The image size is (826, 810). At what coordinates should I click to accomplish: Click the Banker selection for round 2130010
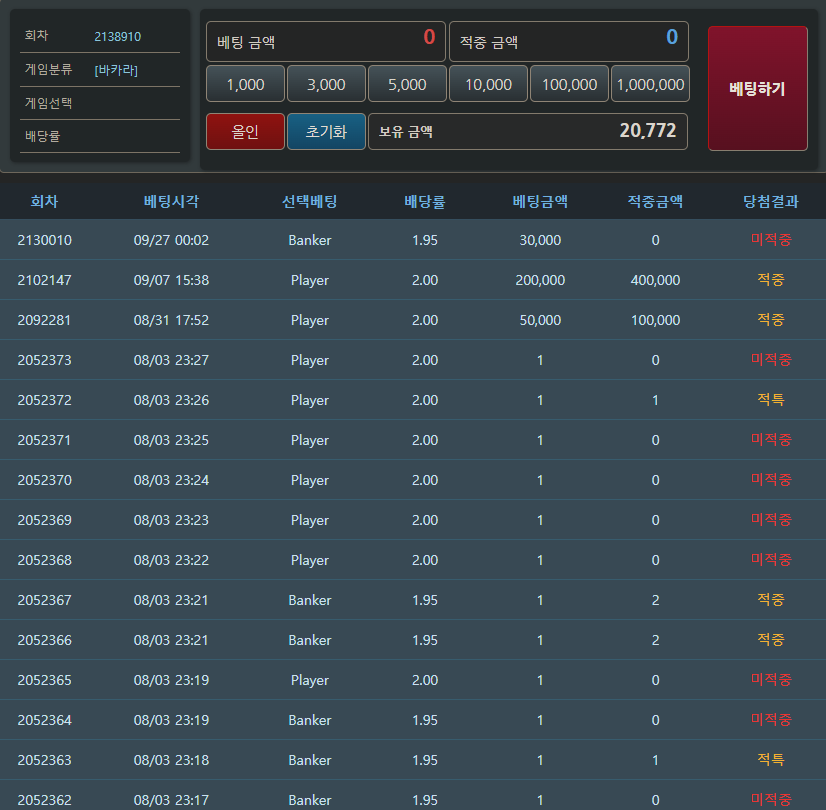310,240
